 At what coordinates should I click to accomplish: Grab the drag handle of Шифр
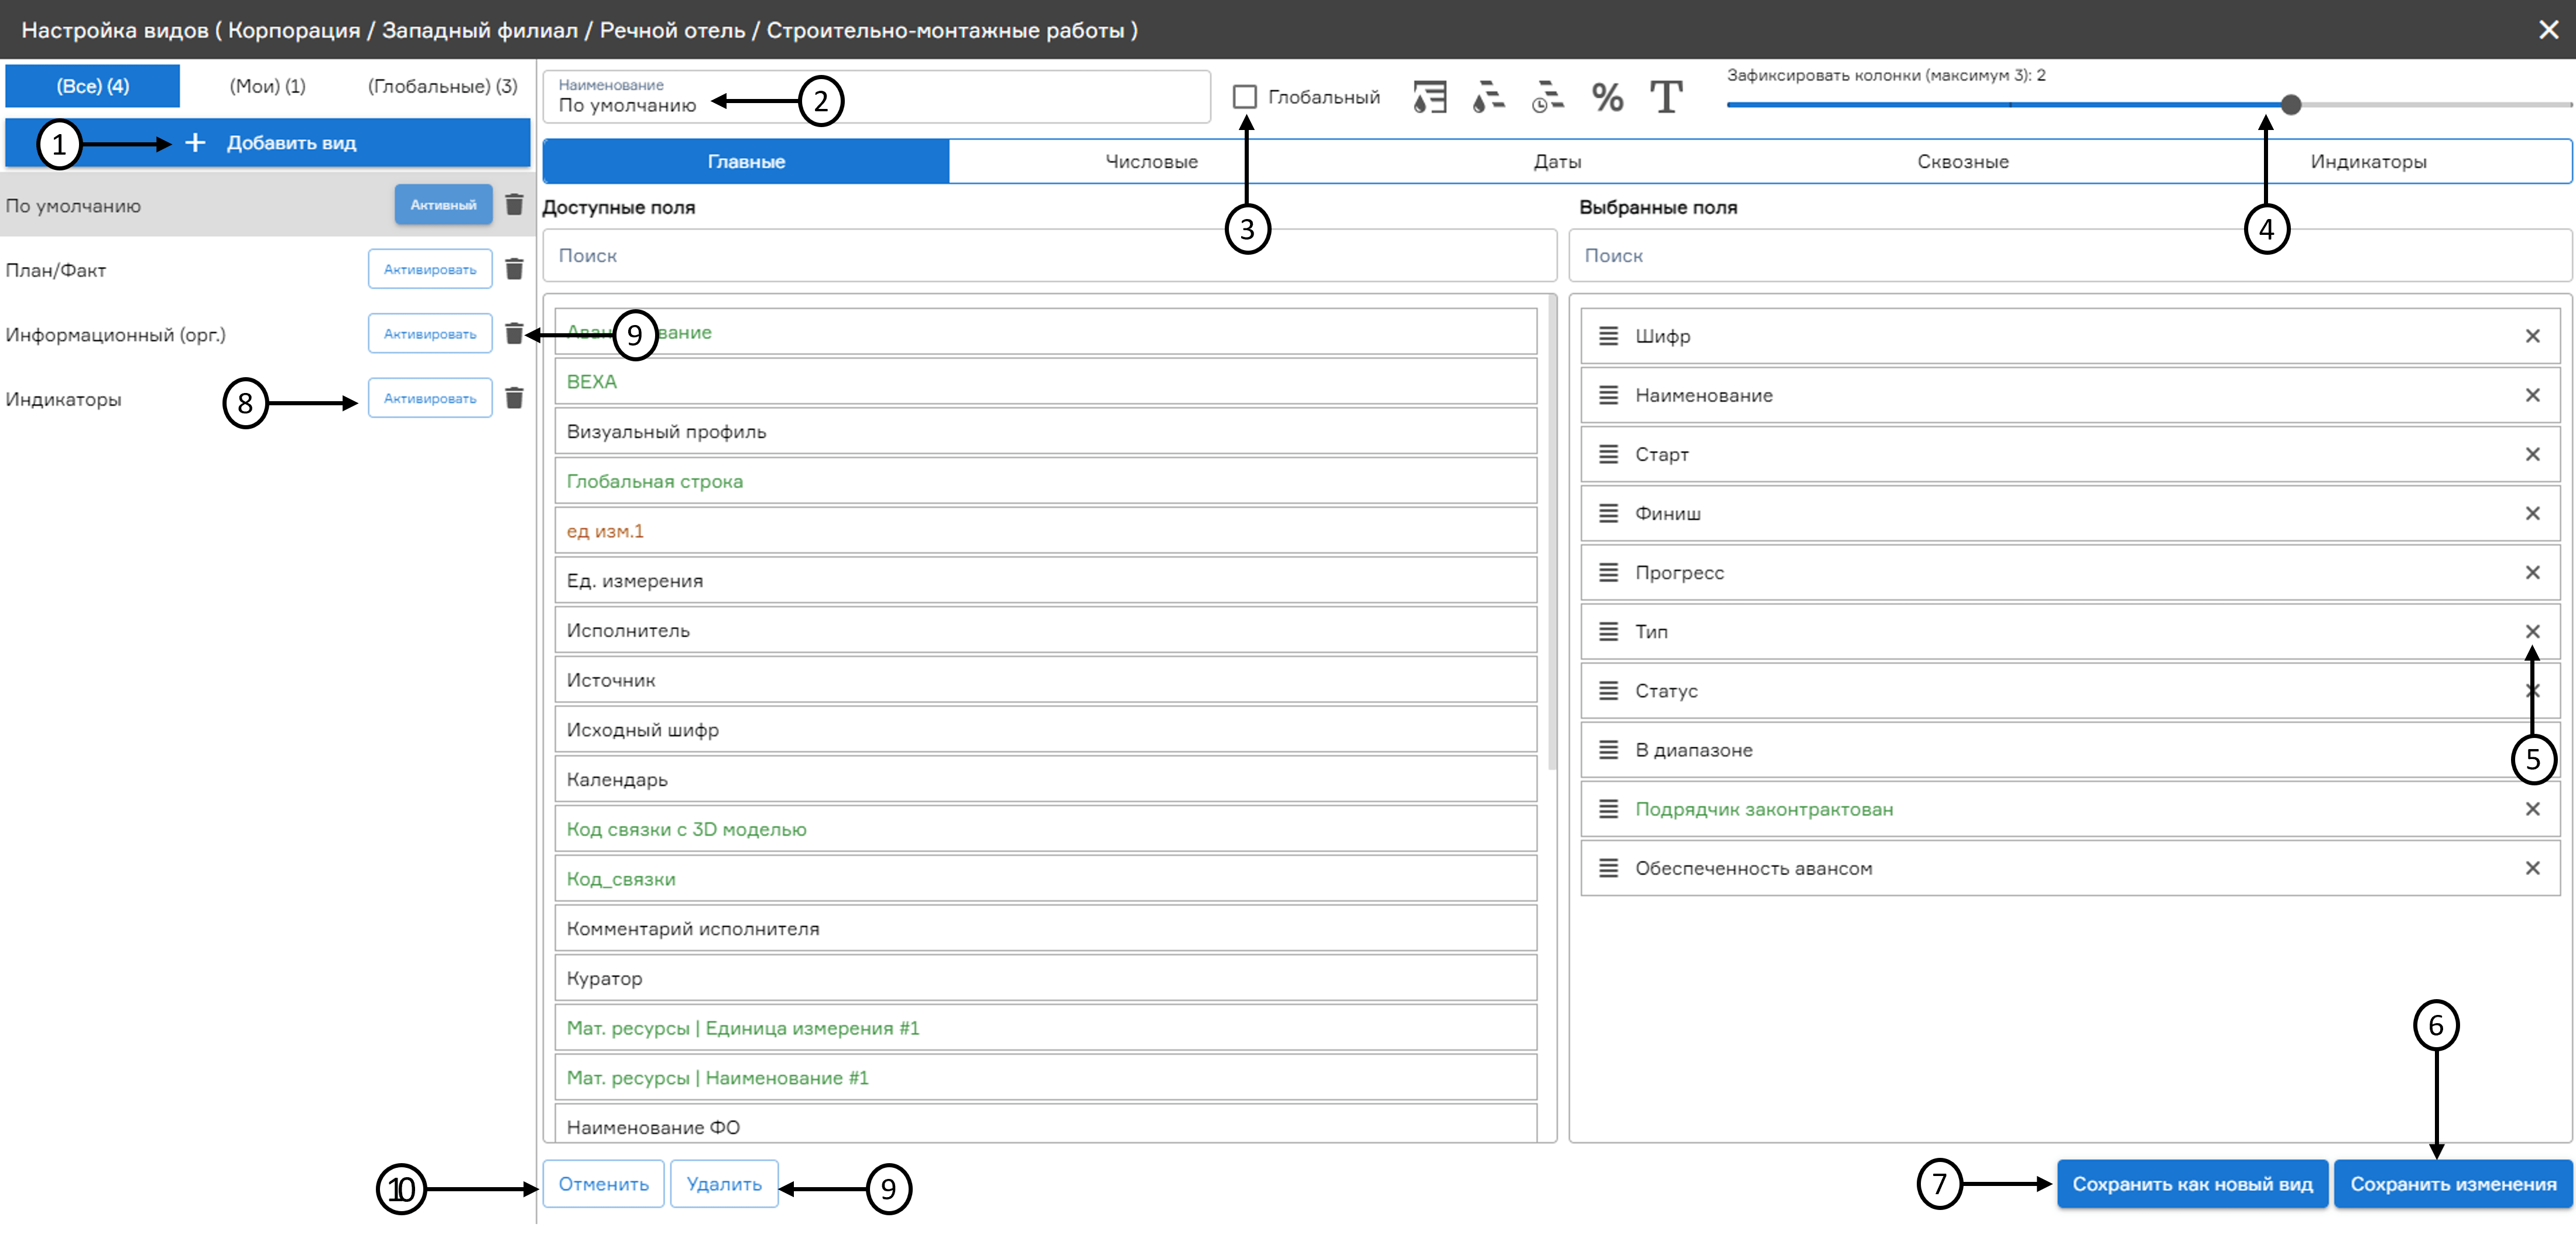coord(1608,336)
